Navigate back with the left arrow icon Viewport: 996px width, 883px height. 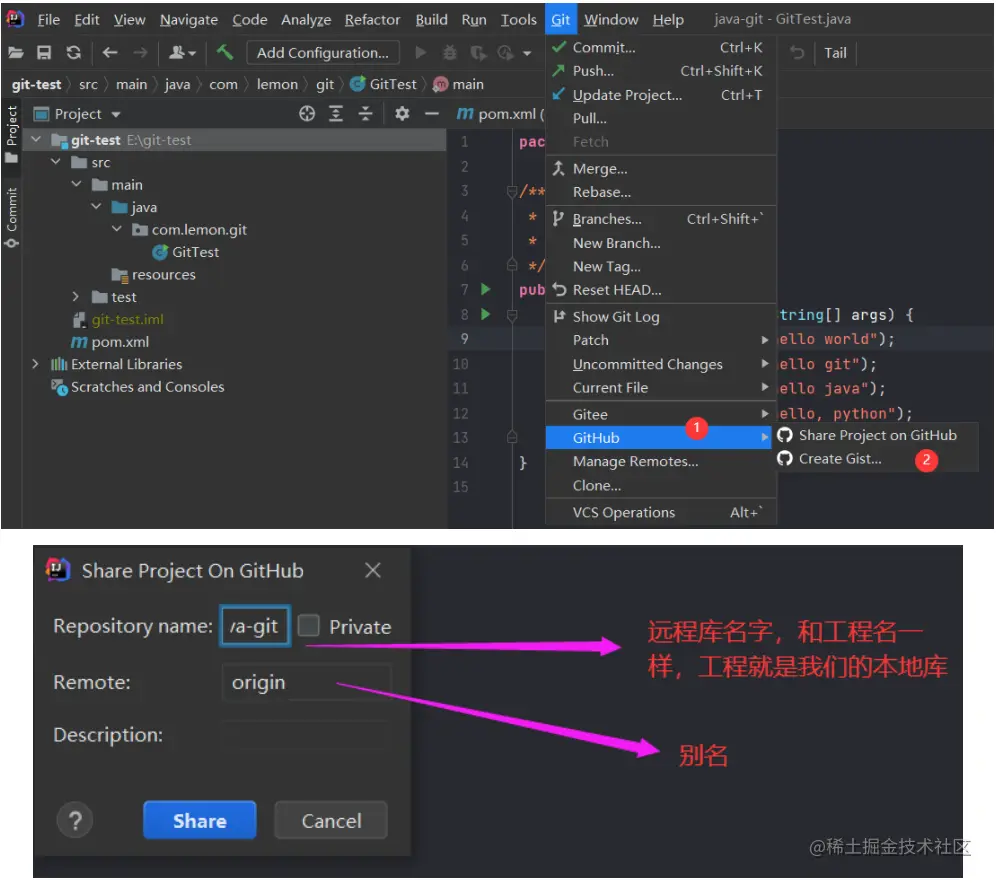click(110, 53)
